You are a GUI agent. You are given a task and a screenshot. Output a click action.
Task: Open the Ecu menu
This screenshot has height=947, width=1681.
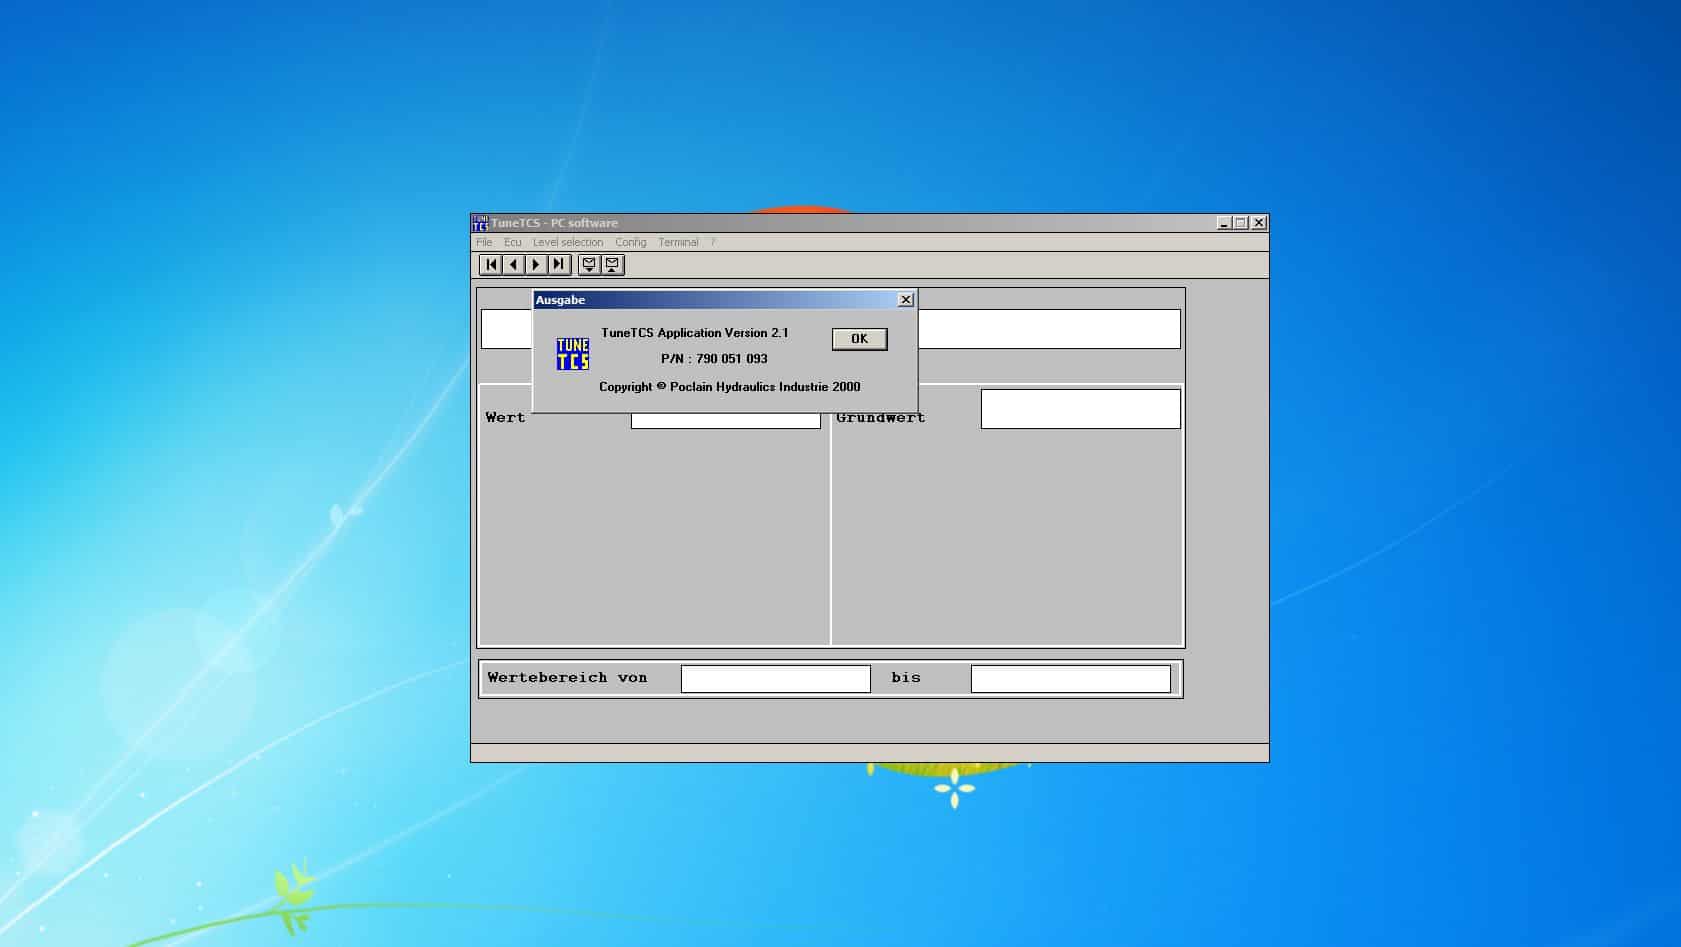513,242
